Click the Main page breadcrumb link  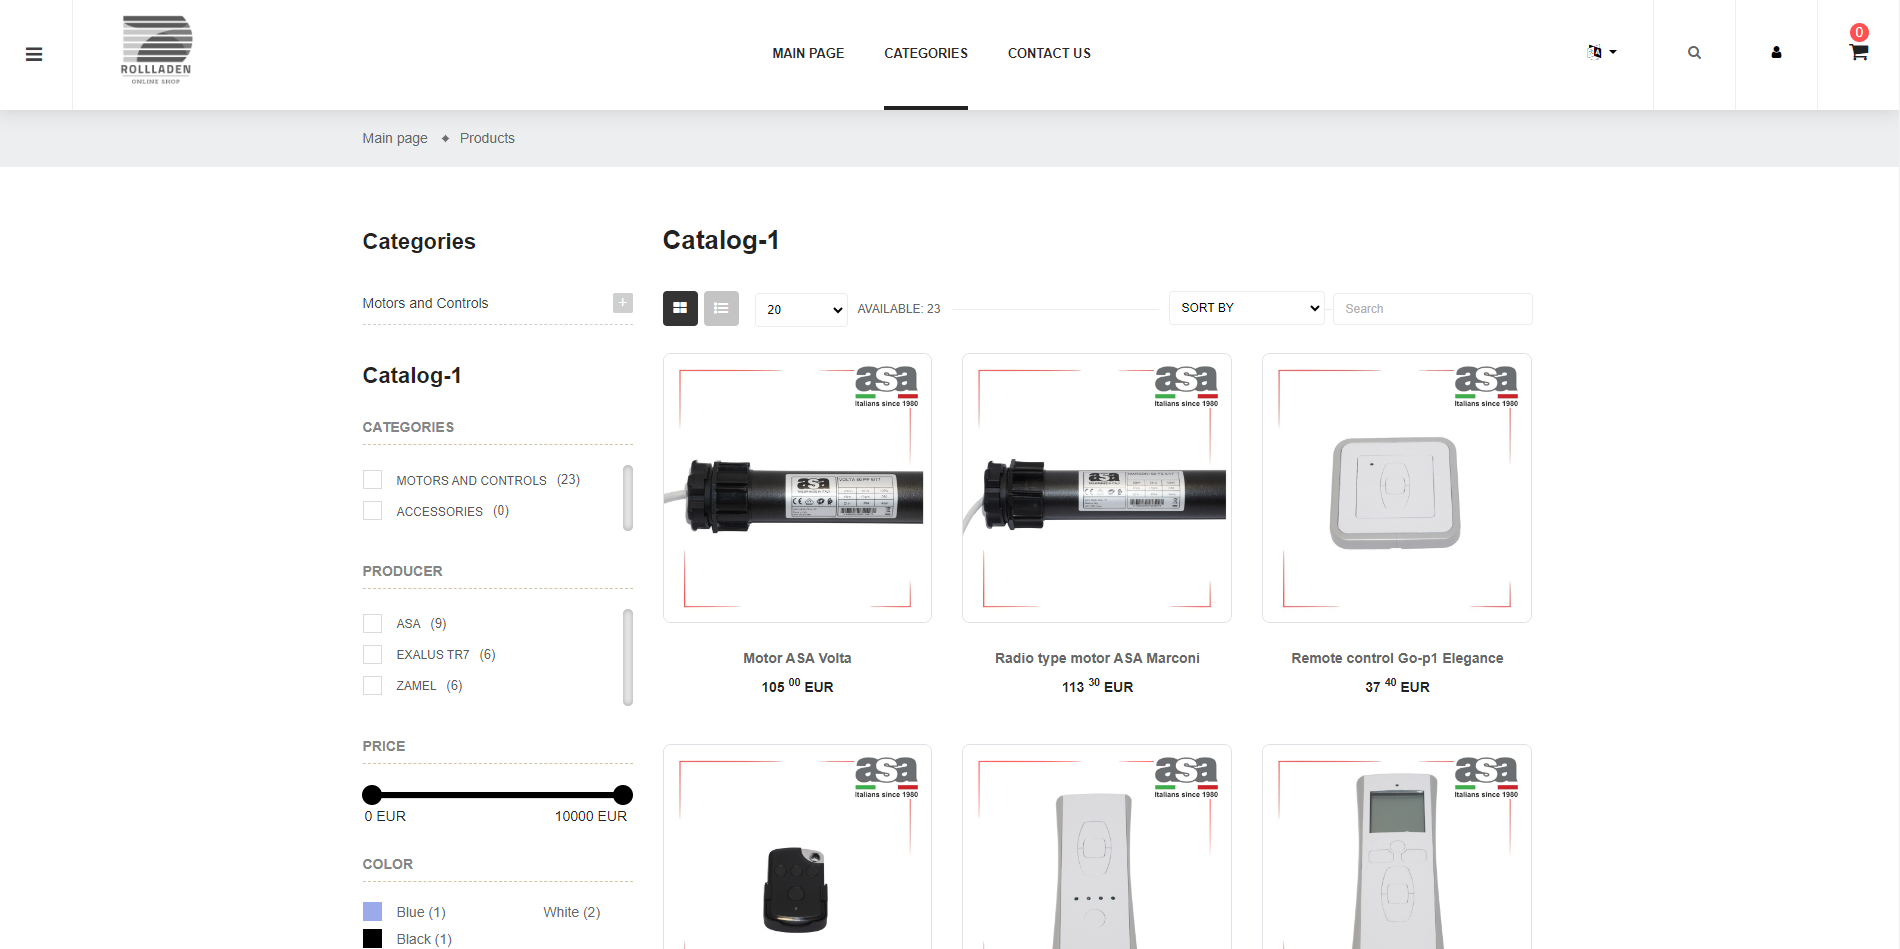pyautogui.click(x=394, y=138)
